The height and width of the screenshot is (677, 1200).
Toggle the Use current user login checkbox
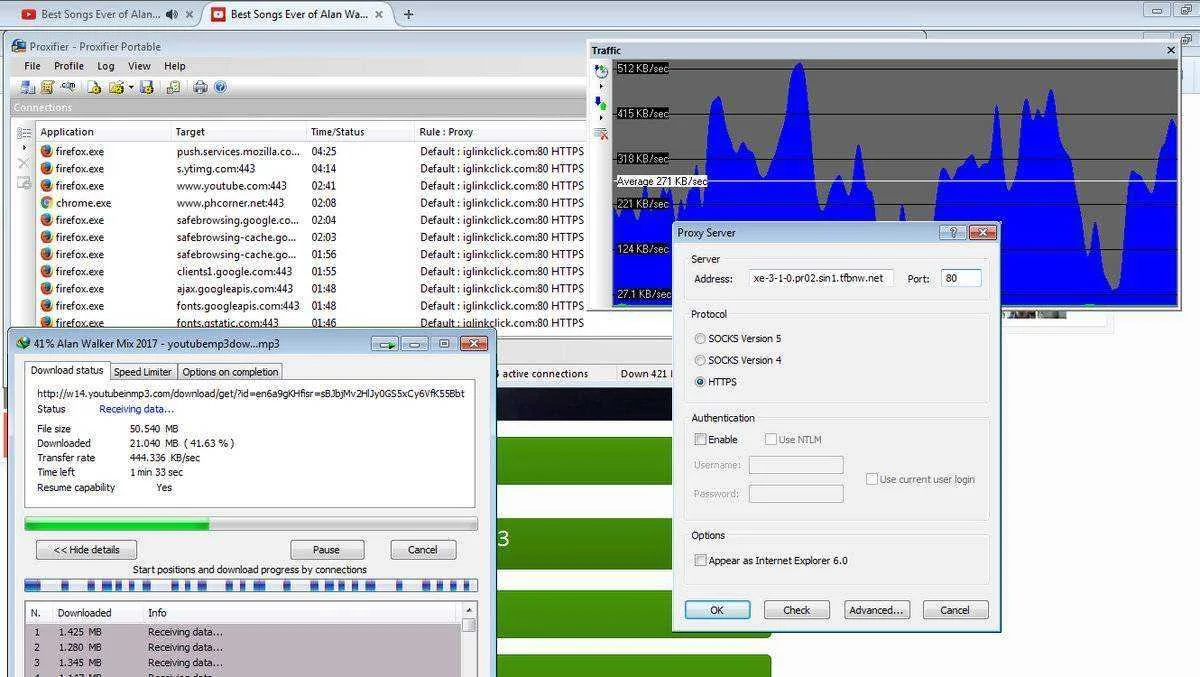872,479
